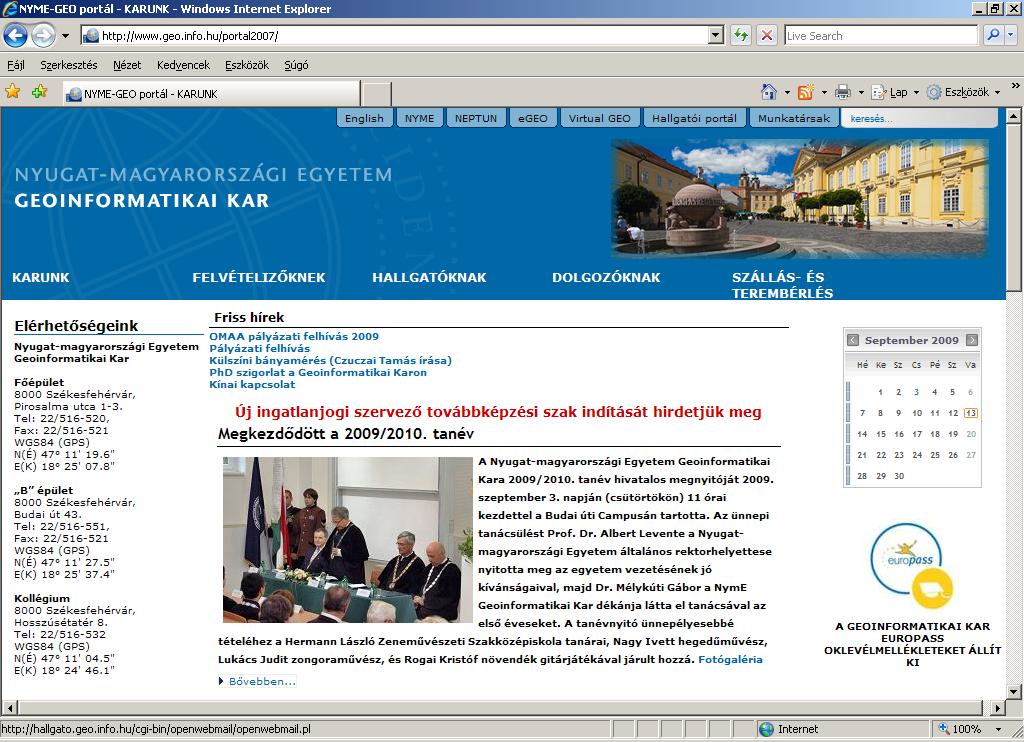Image resolution: width=1024 pixels, height=742 pixels.
Task: Click the Munkatársak button
Action: (794, 118)
